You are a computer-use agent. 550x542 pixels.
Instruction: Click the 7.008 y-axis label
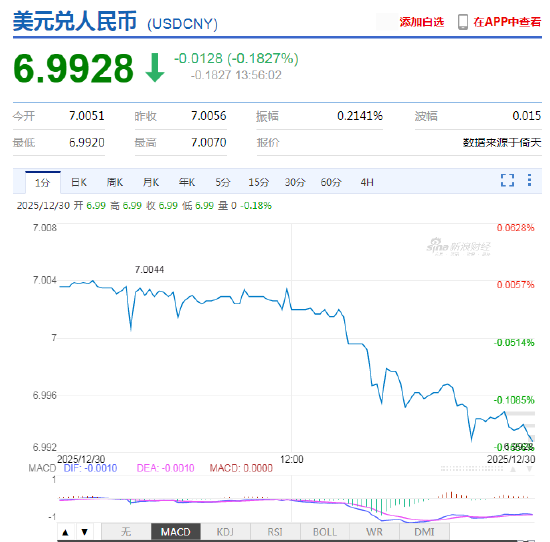tap(45, 228)
